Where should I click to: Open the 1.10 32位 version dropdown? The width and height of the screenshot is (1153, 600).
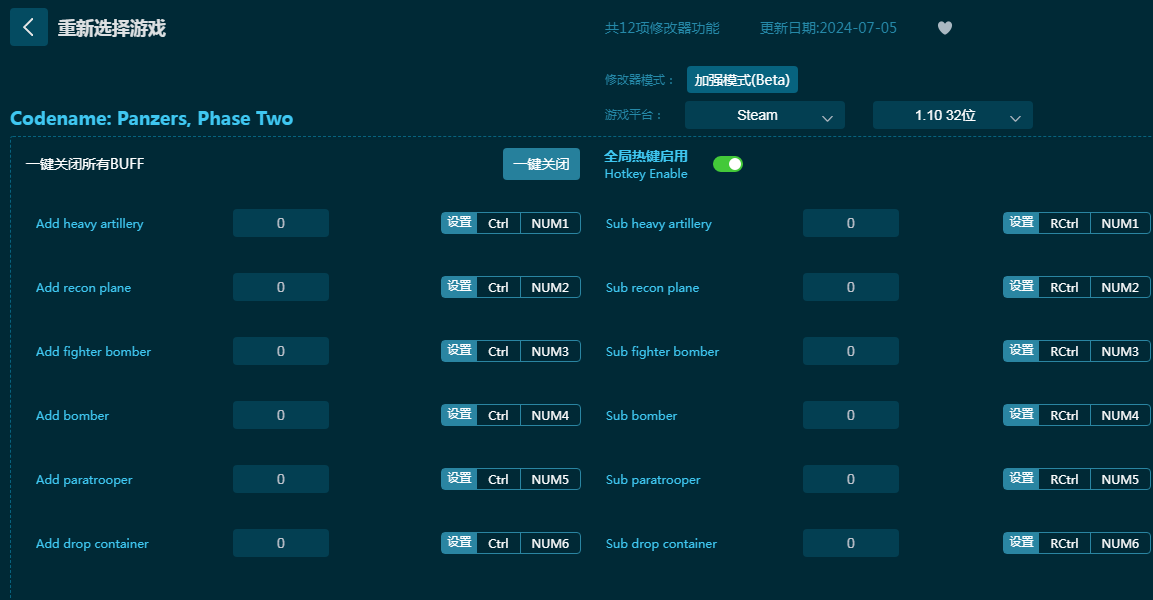[x=953, y=115]
